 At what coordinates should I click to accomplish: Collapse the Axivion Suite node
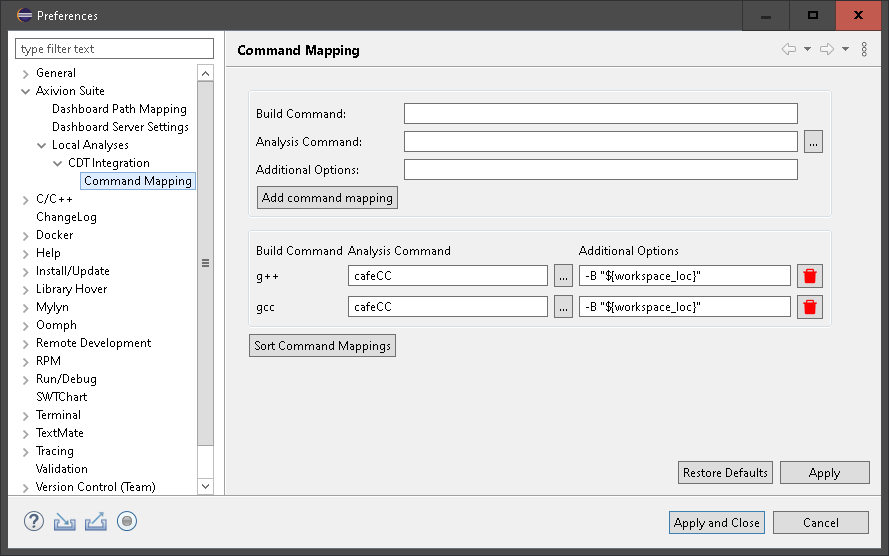(26, 91)
